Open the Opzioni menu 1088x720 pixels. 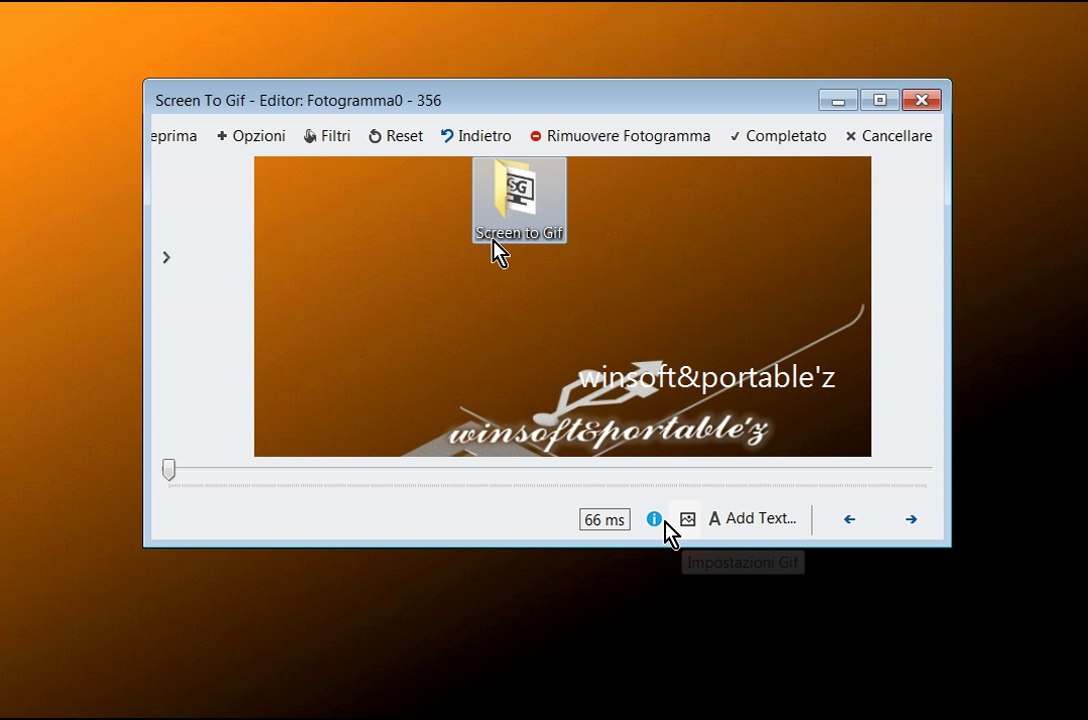pos(251,136)
